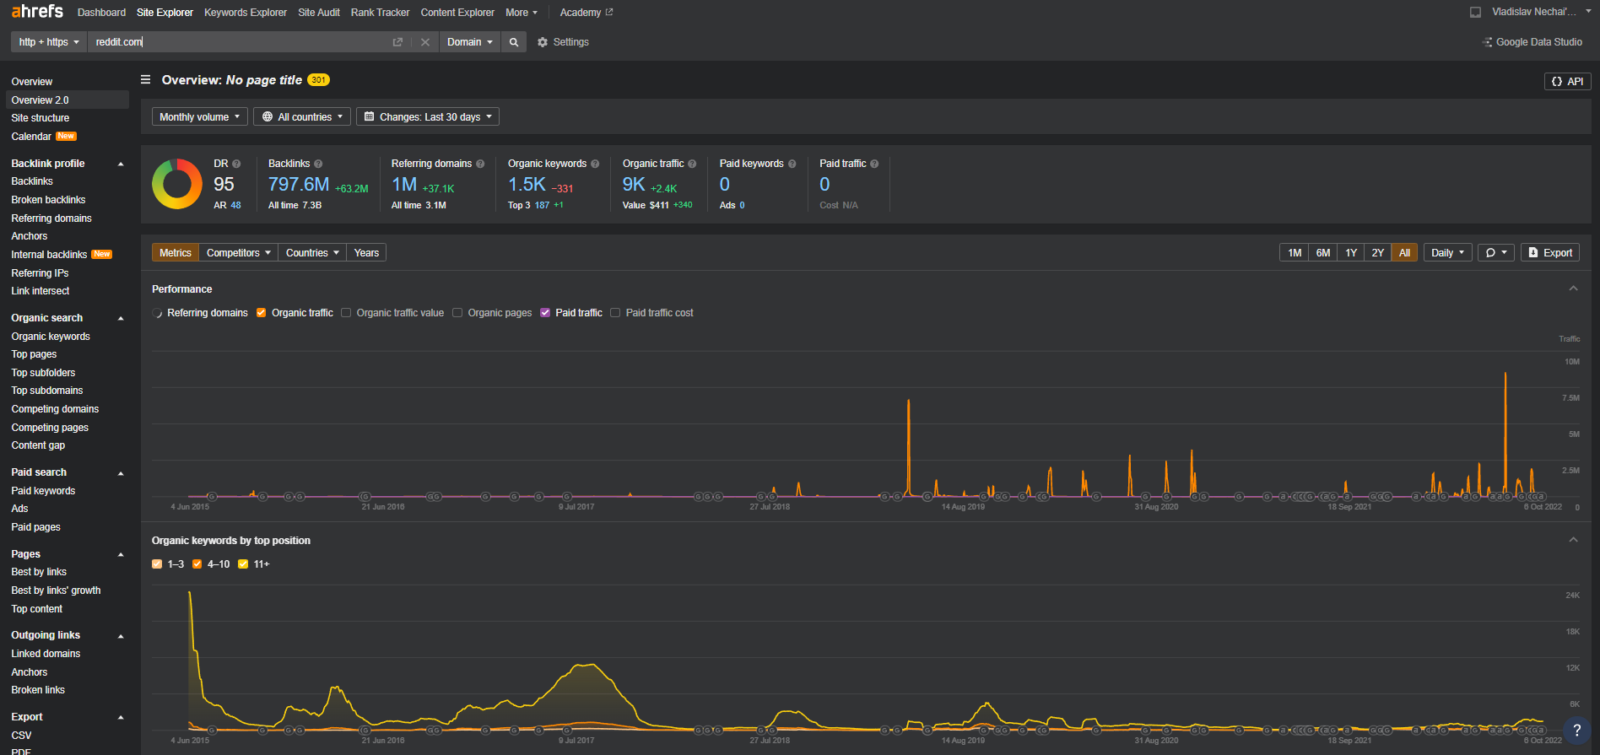
Task: Toggle the 4–10 position checkbox
Action: [197, 564]
